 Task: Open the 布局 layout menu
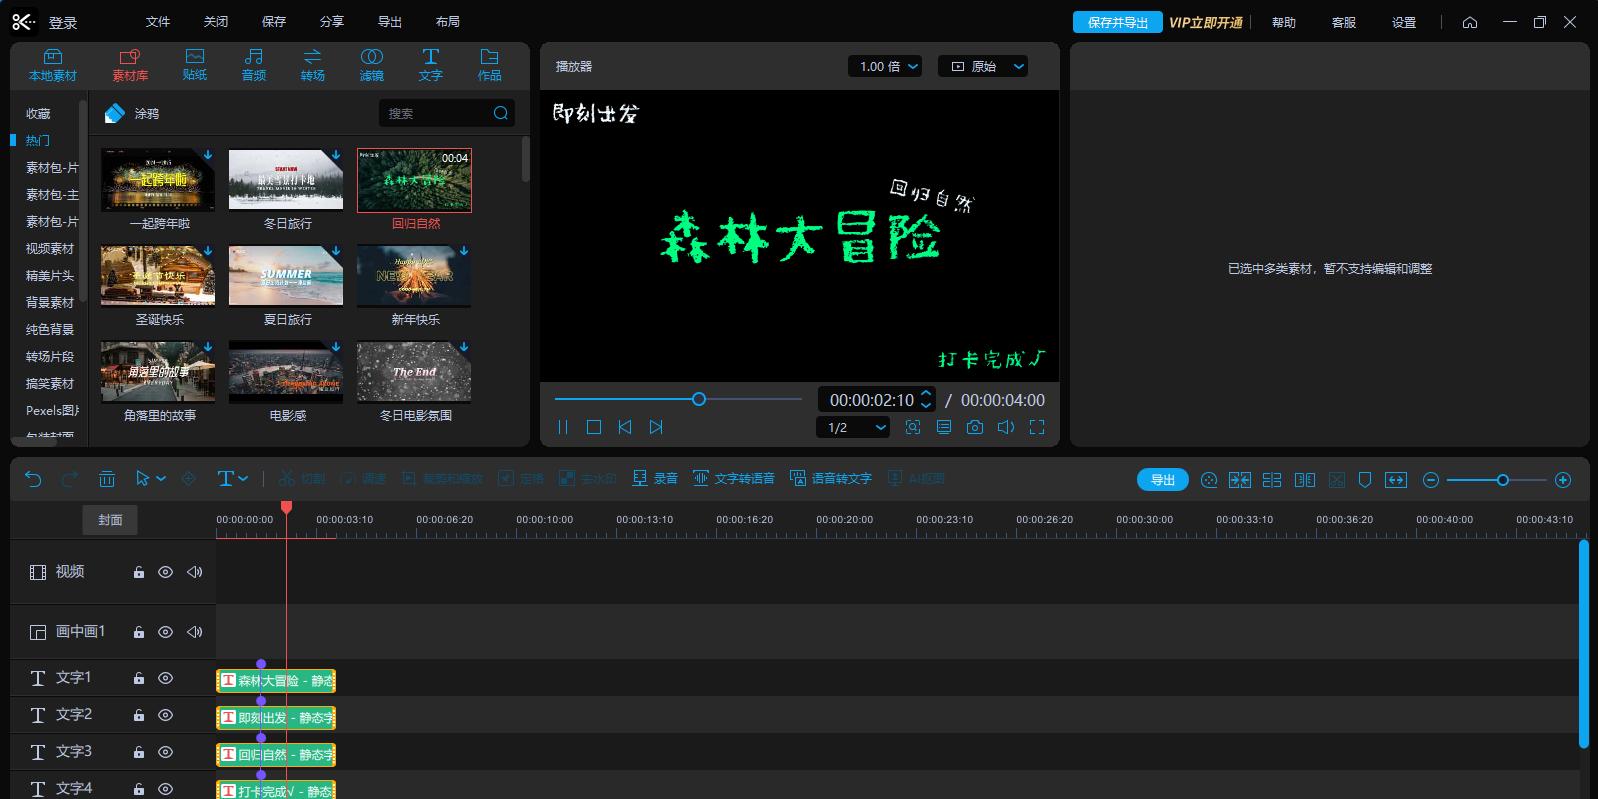pyautogui.click(x=448, y=22)
